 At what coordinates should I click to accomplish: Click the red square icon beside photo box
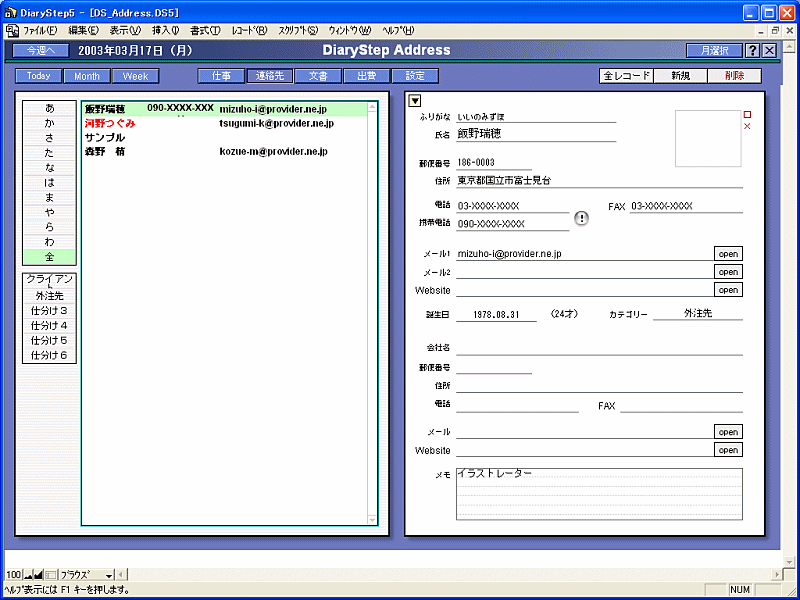tap(747, 115)
